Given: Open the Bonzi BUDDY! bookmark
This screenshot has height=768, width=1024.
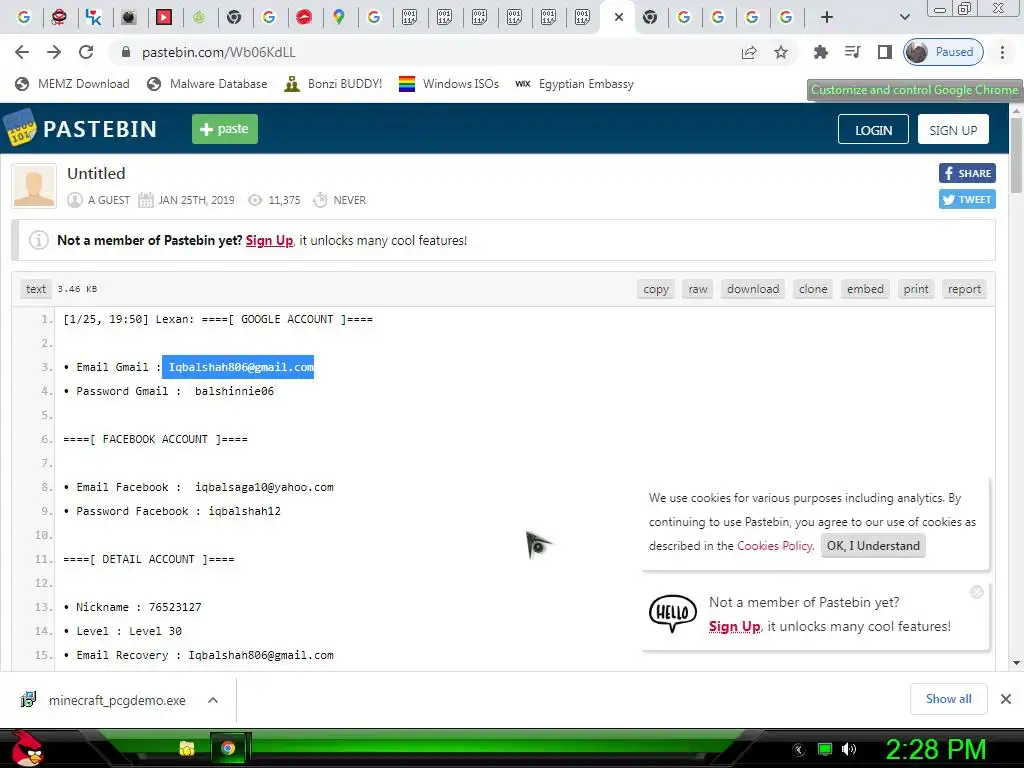Looking at the screenshot, I should [333, 84].
